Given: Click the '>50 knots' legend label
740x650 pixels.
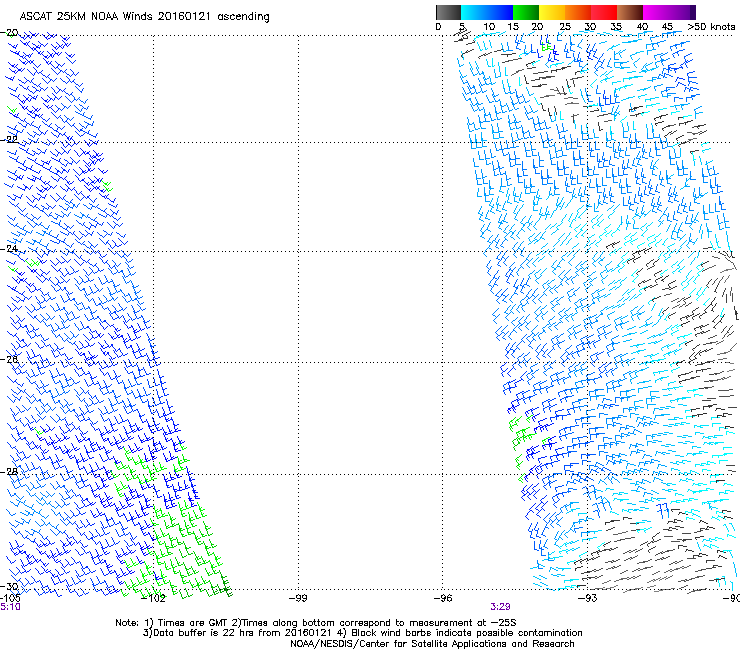Looking at the screenshot, I should 711,27.
